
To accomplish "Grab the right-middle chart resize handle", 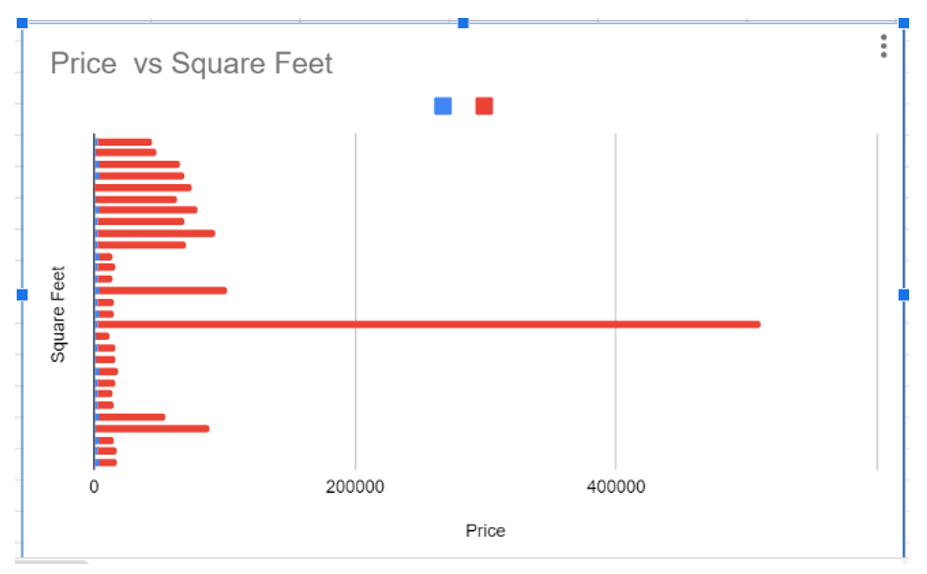I will pos(903,294).
